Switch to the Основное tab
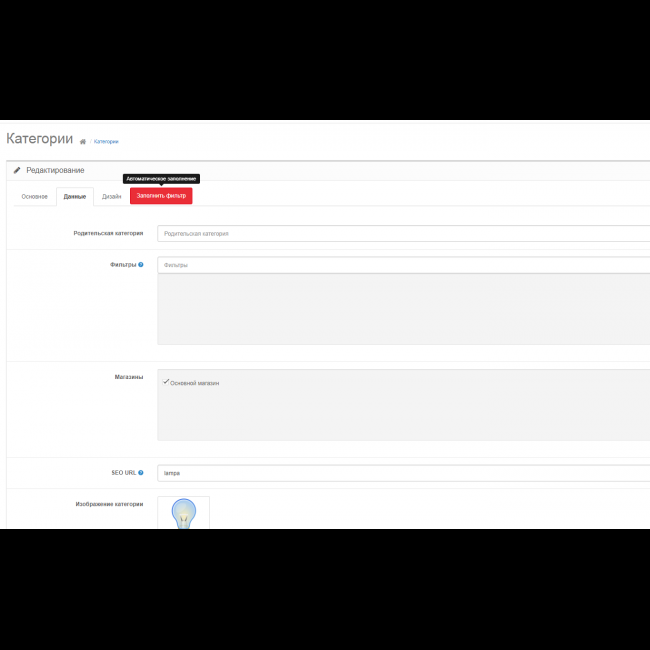This screenshot has height=650, width=650. coord(34,196)
